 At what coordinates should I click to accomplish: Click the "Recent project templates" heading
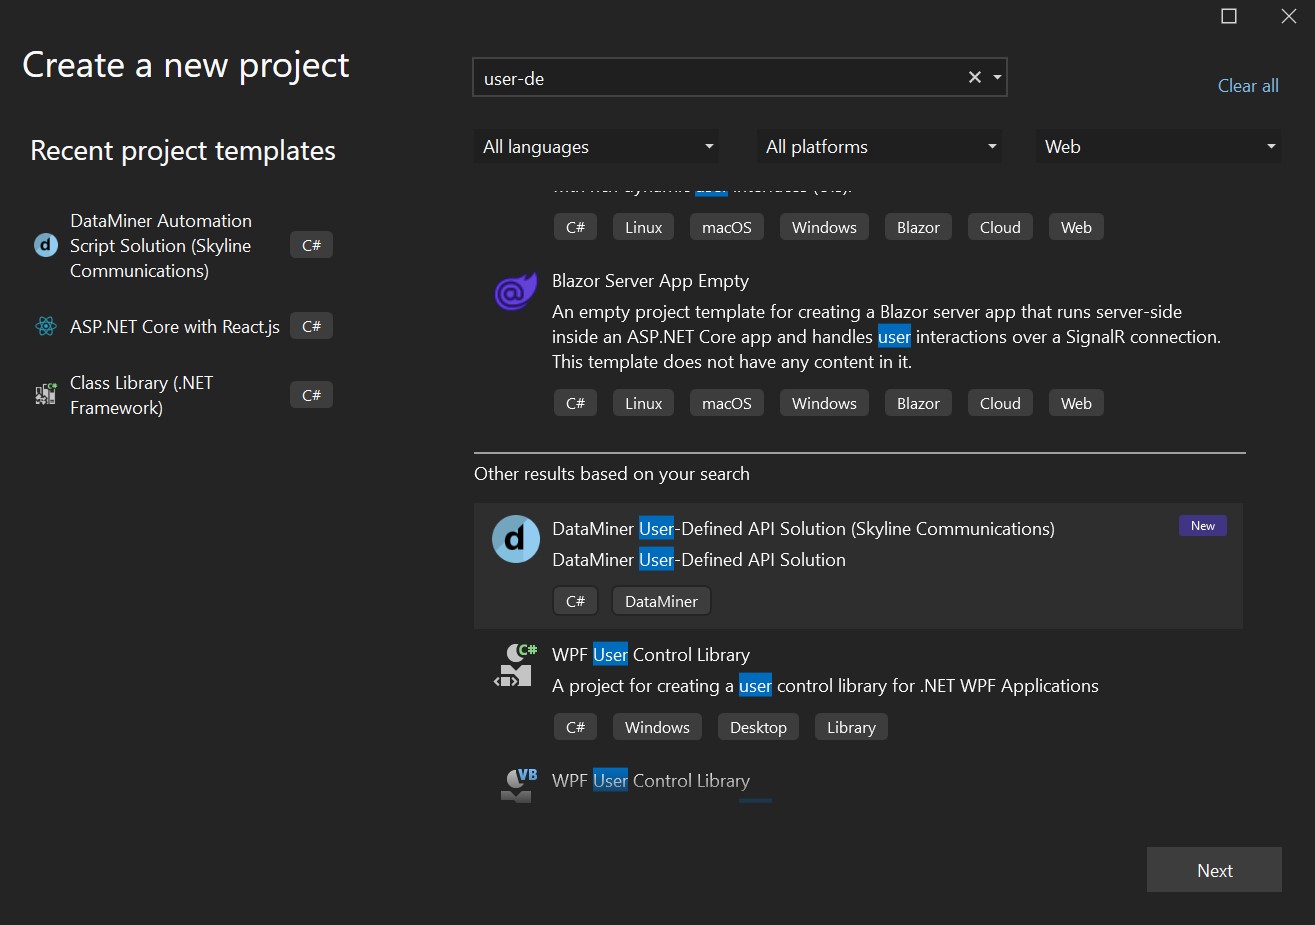coord(183,151)
